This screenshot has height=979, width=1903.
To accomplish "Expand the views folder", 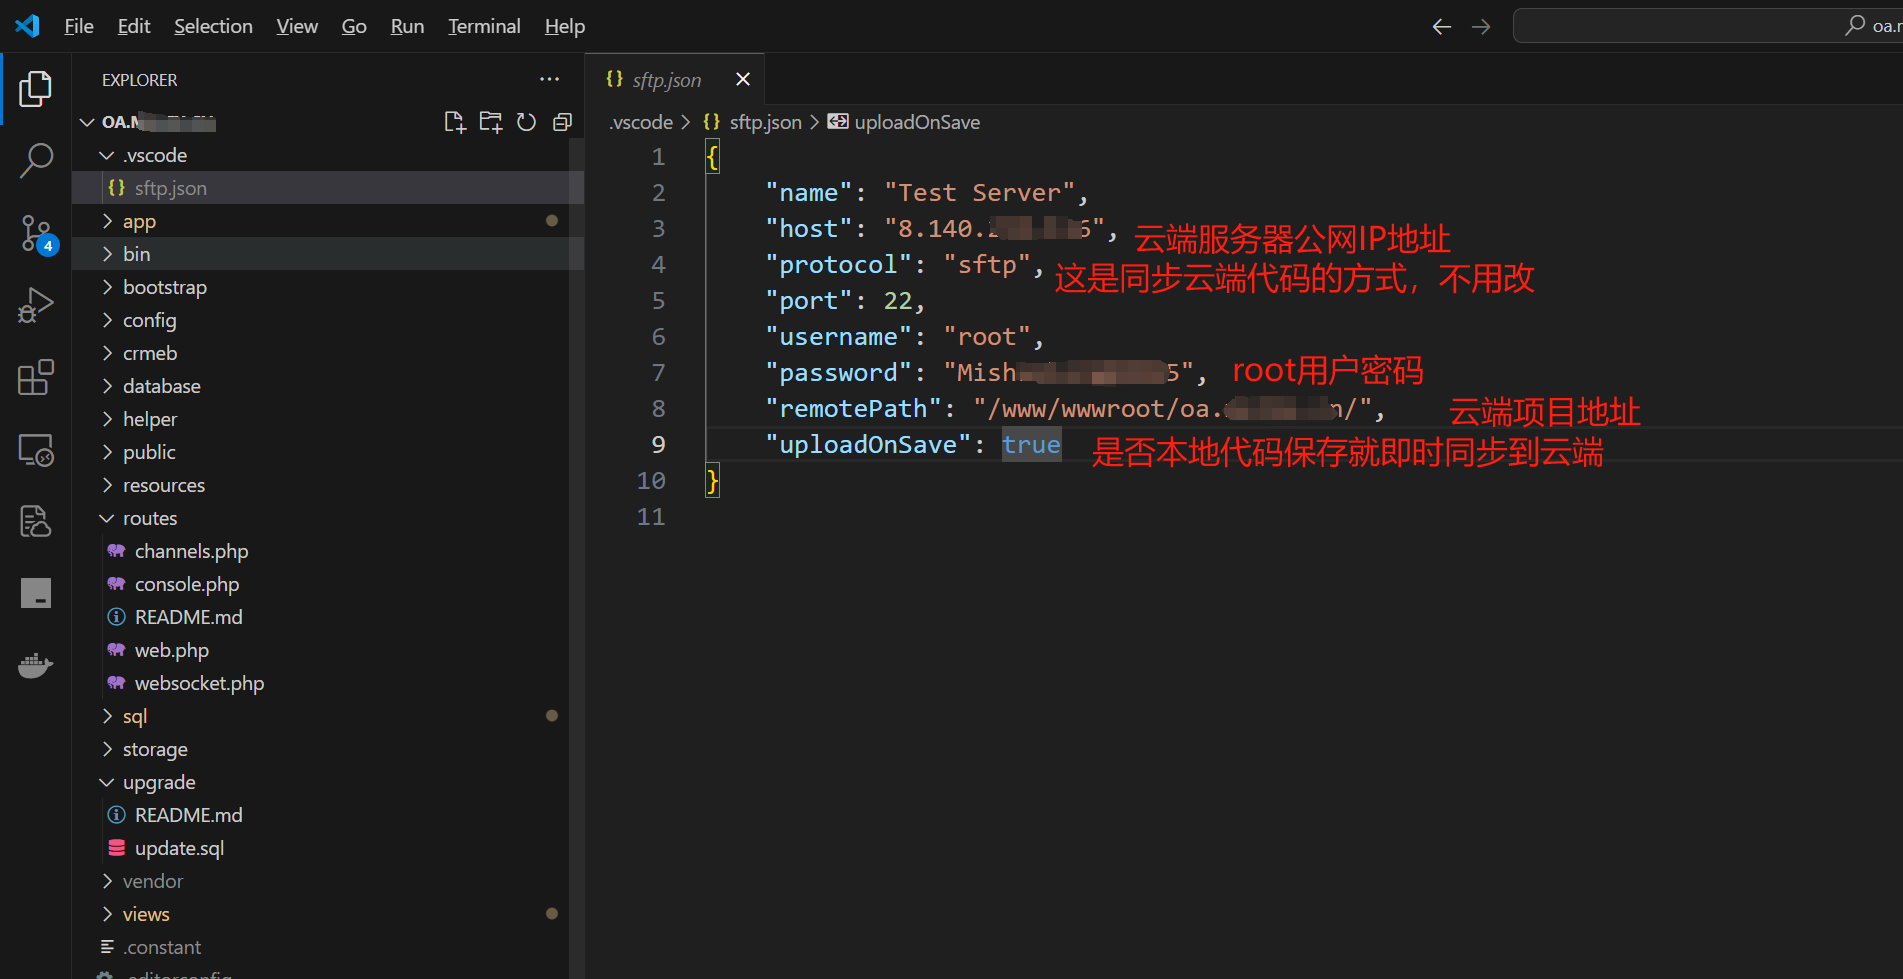I will coord(328,914).
